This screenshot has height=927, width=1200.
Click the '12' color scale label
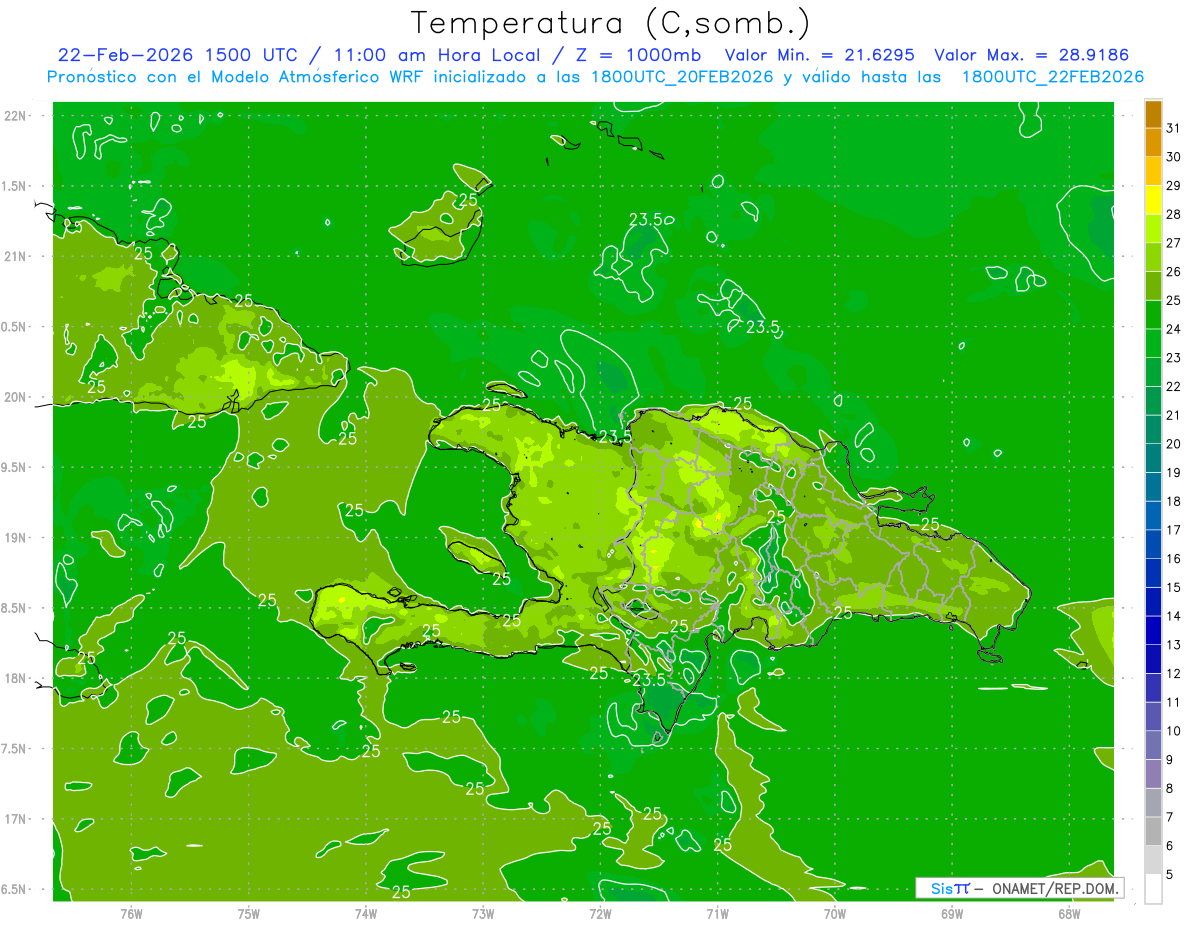(x=1173, y=673)
